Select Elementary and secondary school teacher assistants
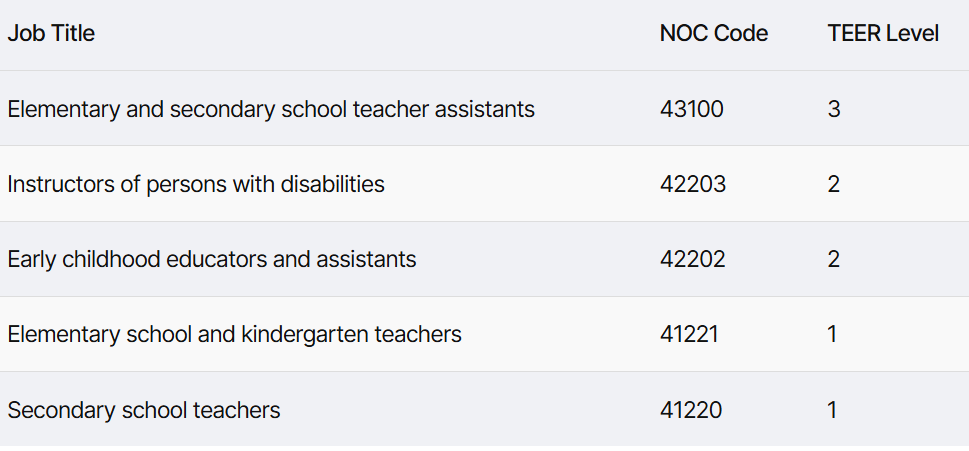Image resolution: width=969 pixels, height=451 pixels. coord(271,109)
